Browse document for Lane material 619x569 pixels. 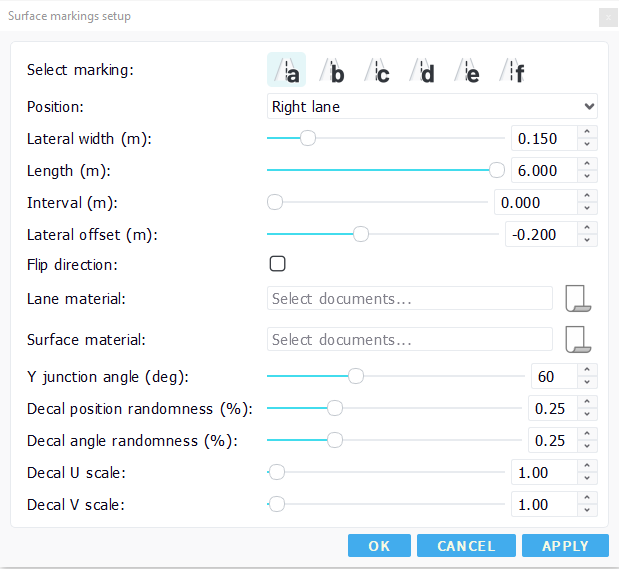(579, 299)
